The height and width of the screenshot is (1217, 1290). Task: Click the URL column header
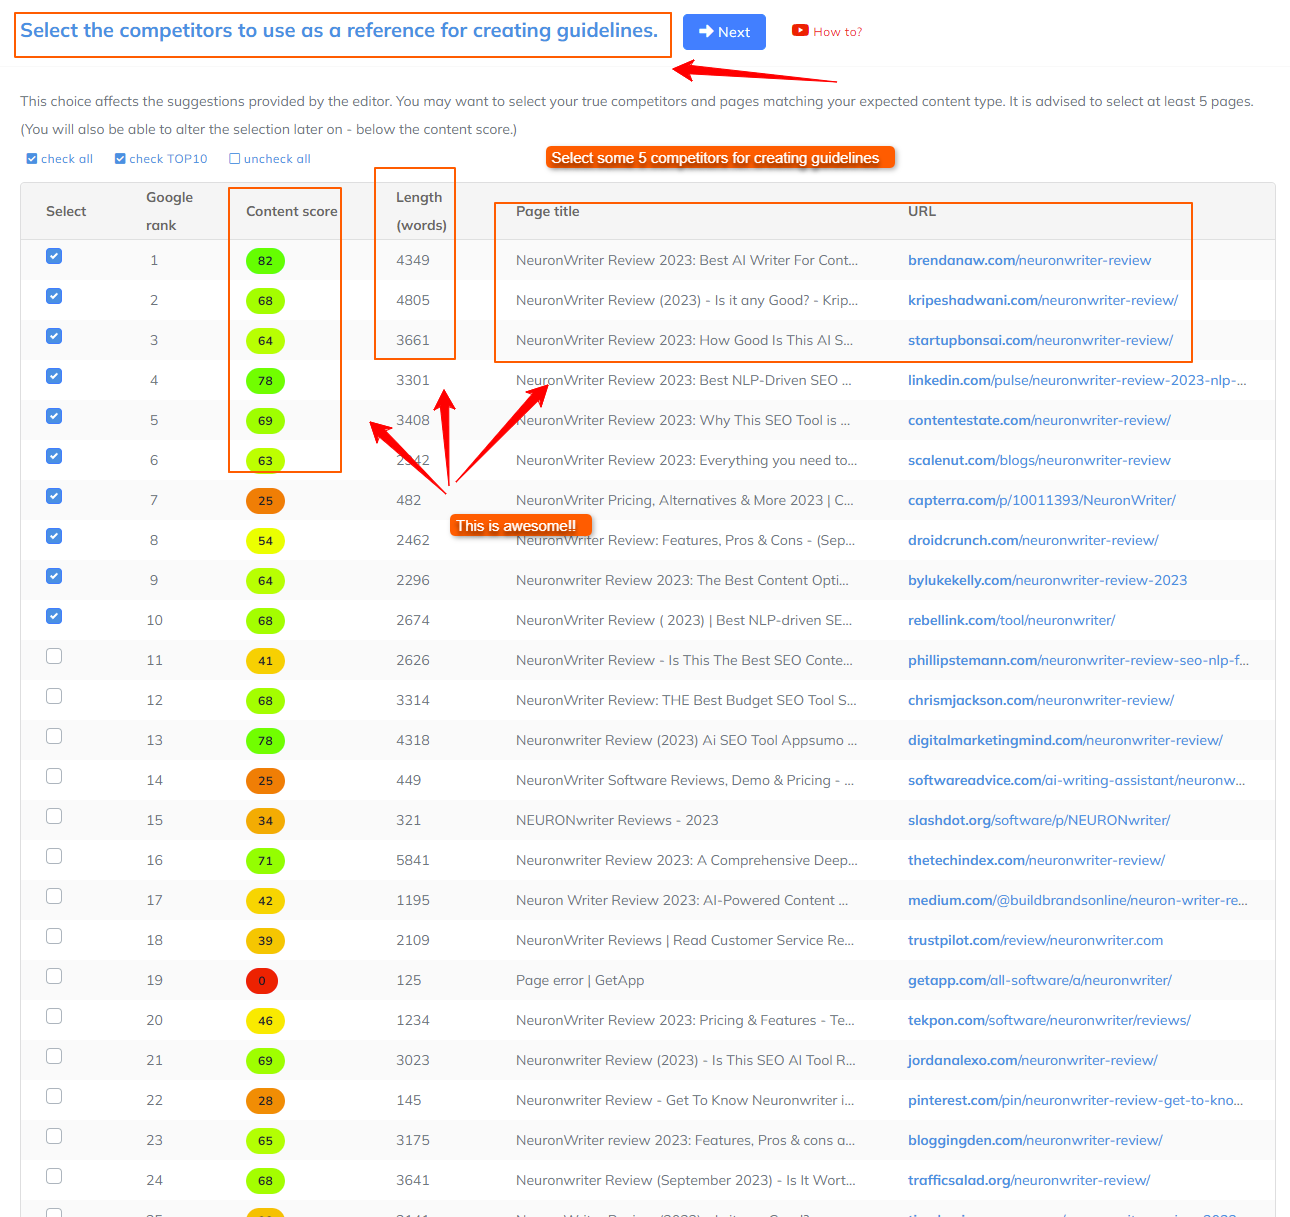coord(922,211)
